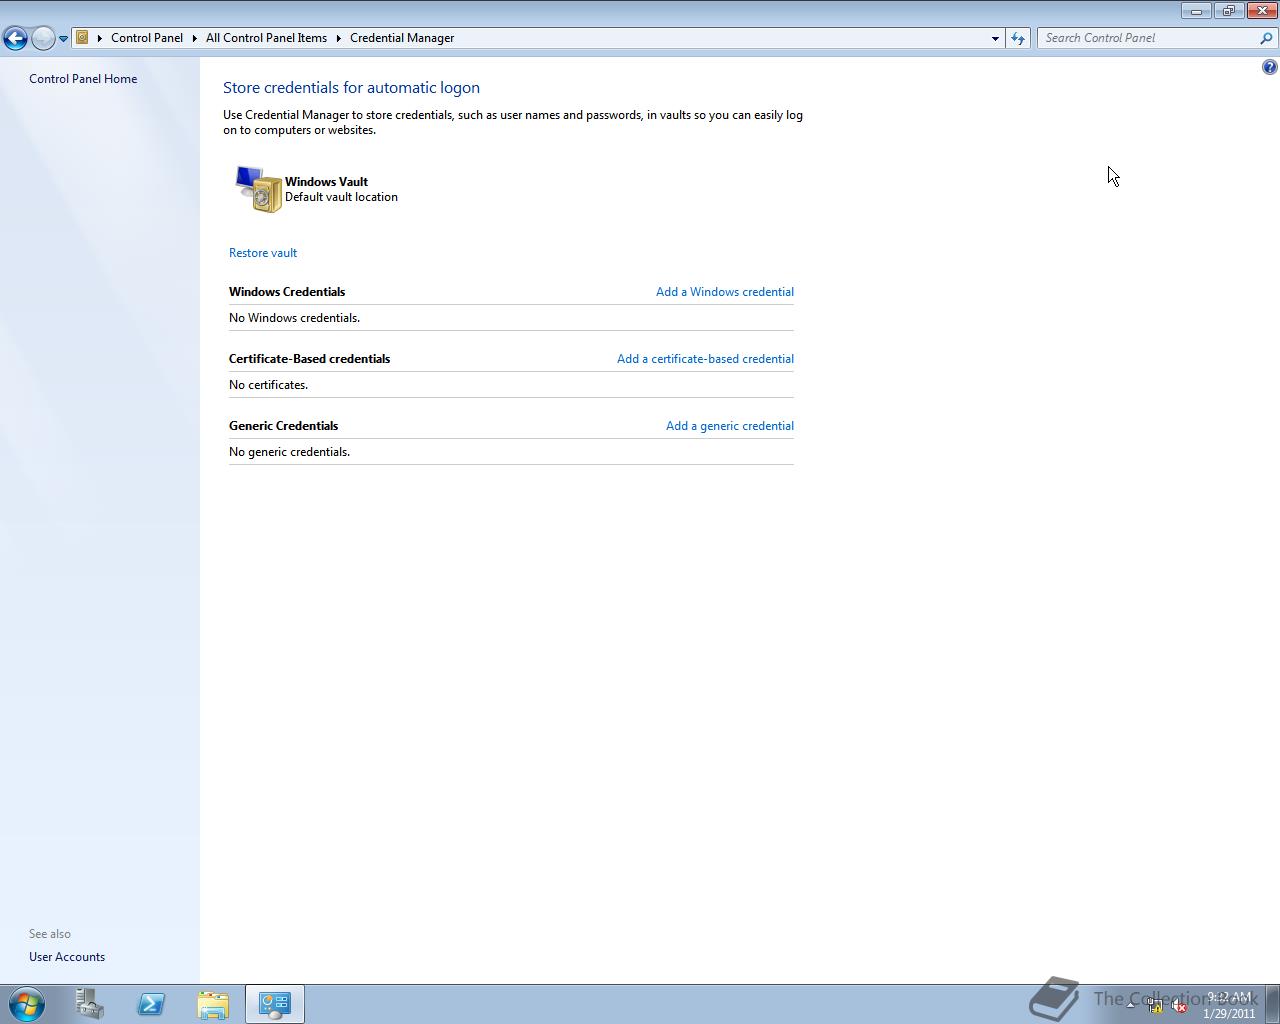
Task: Close the Credential Manager window
Action: click(1261, 11)
